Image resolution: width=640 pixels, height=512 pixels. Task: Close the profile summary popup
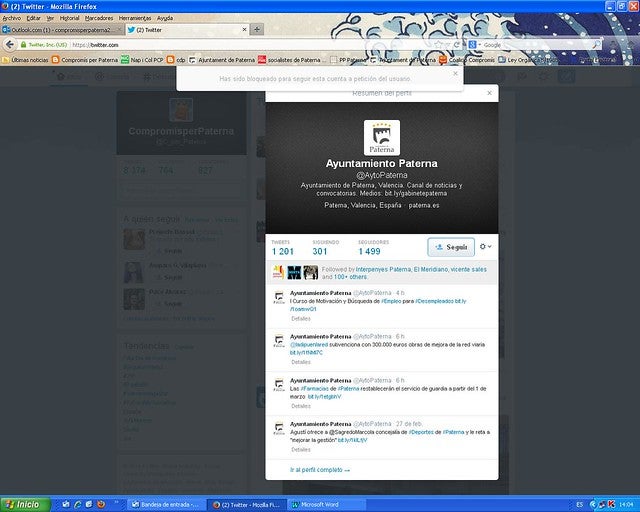click(489, 93)
